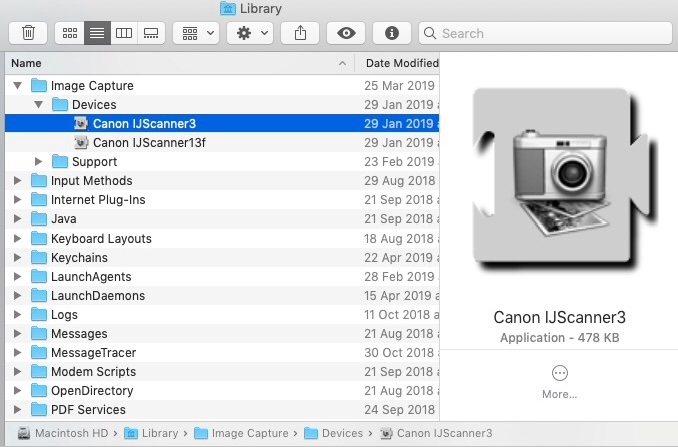Click the Java folder icon
Screen dimensions: 678x447
[39, 219]
